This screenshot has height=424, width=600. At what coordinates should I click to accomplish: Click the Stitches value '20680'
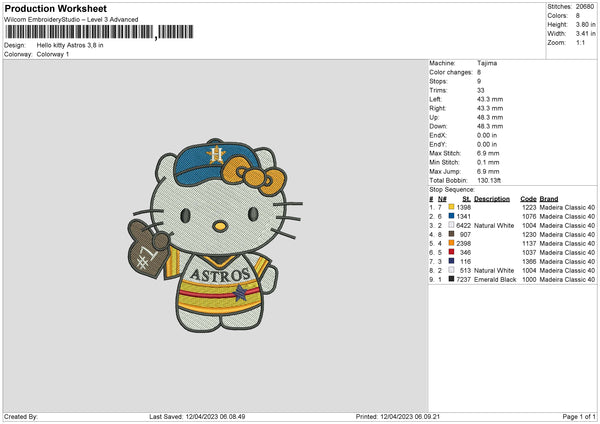585,7
